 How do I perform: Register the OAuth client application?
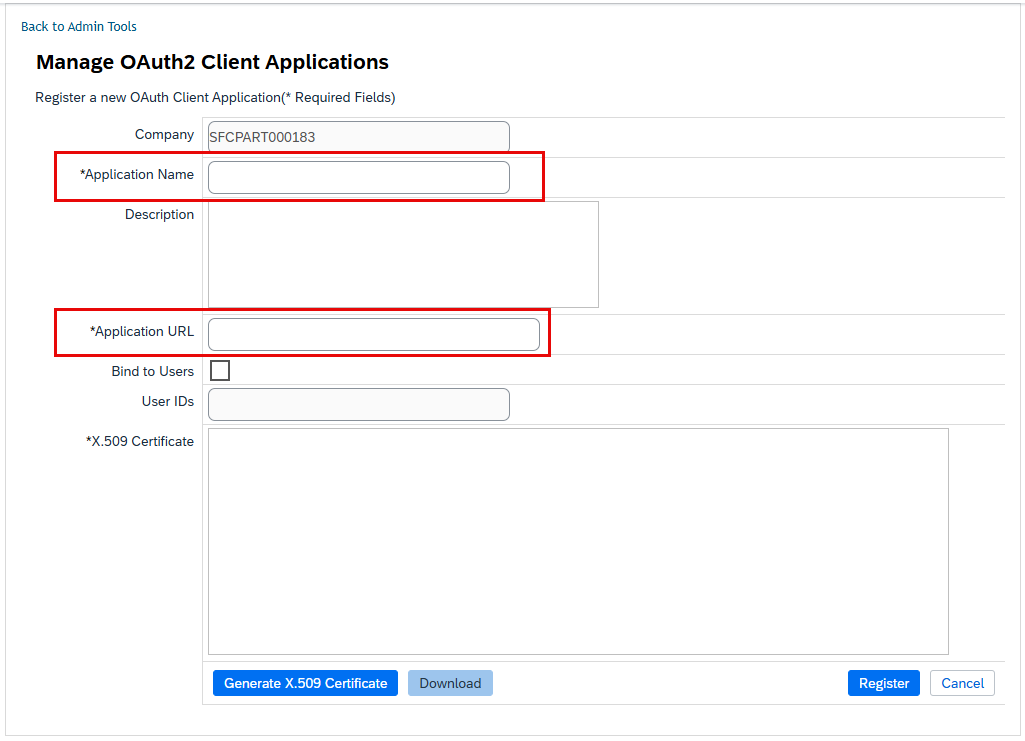[884, 683]
